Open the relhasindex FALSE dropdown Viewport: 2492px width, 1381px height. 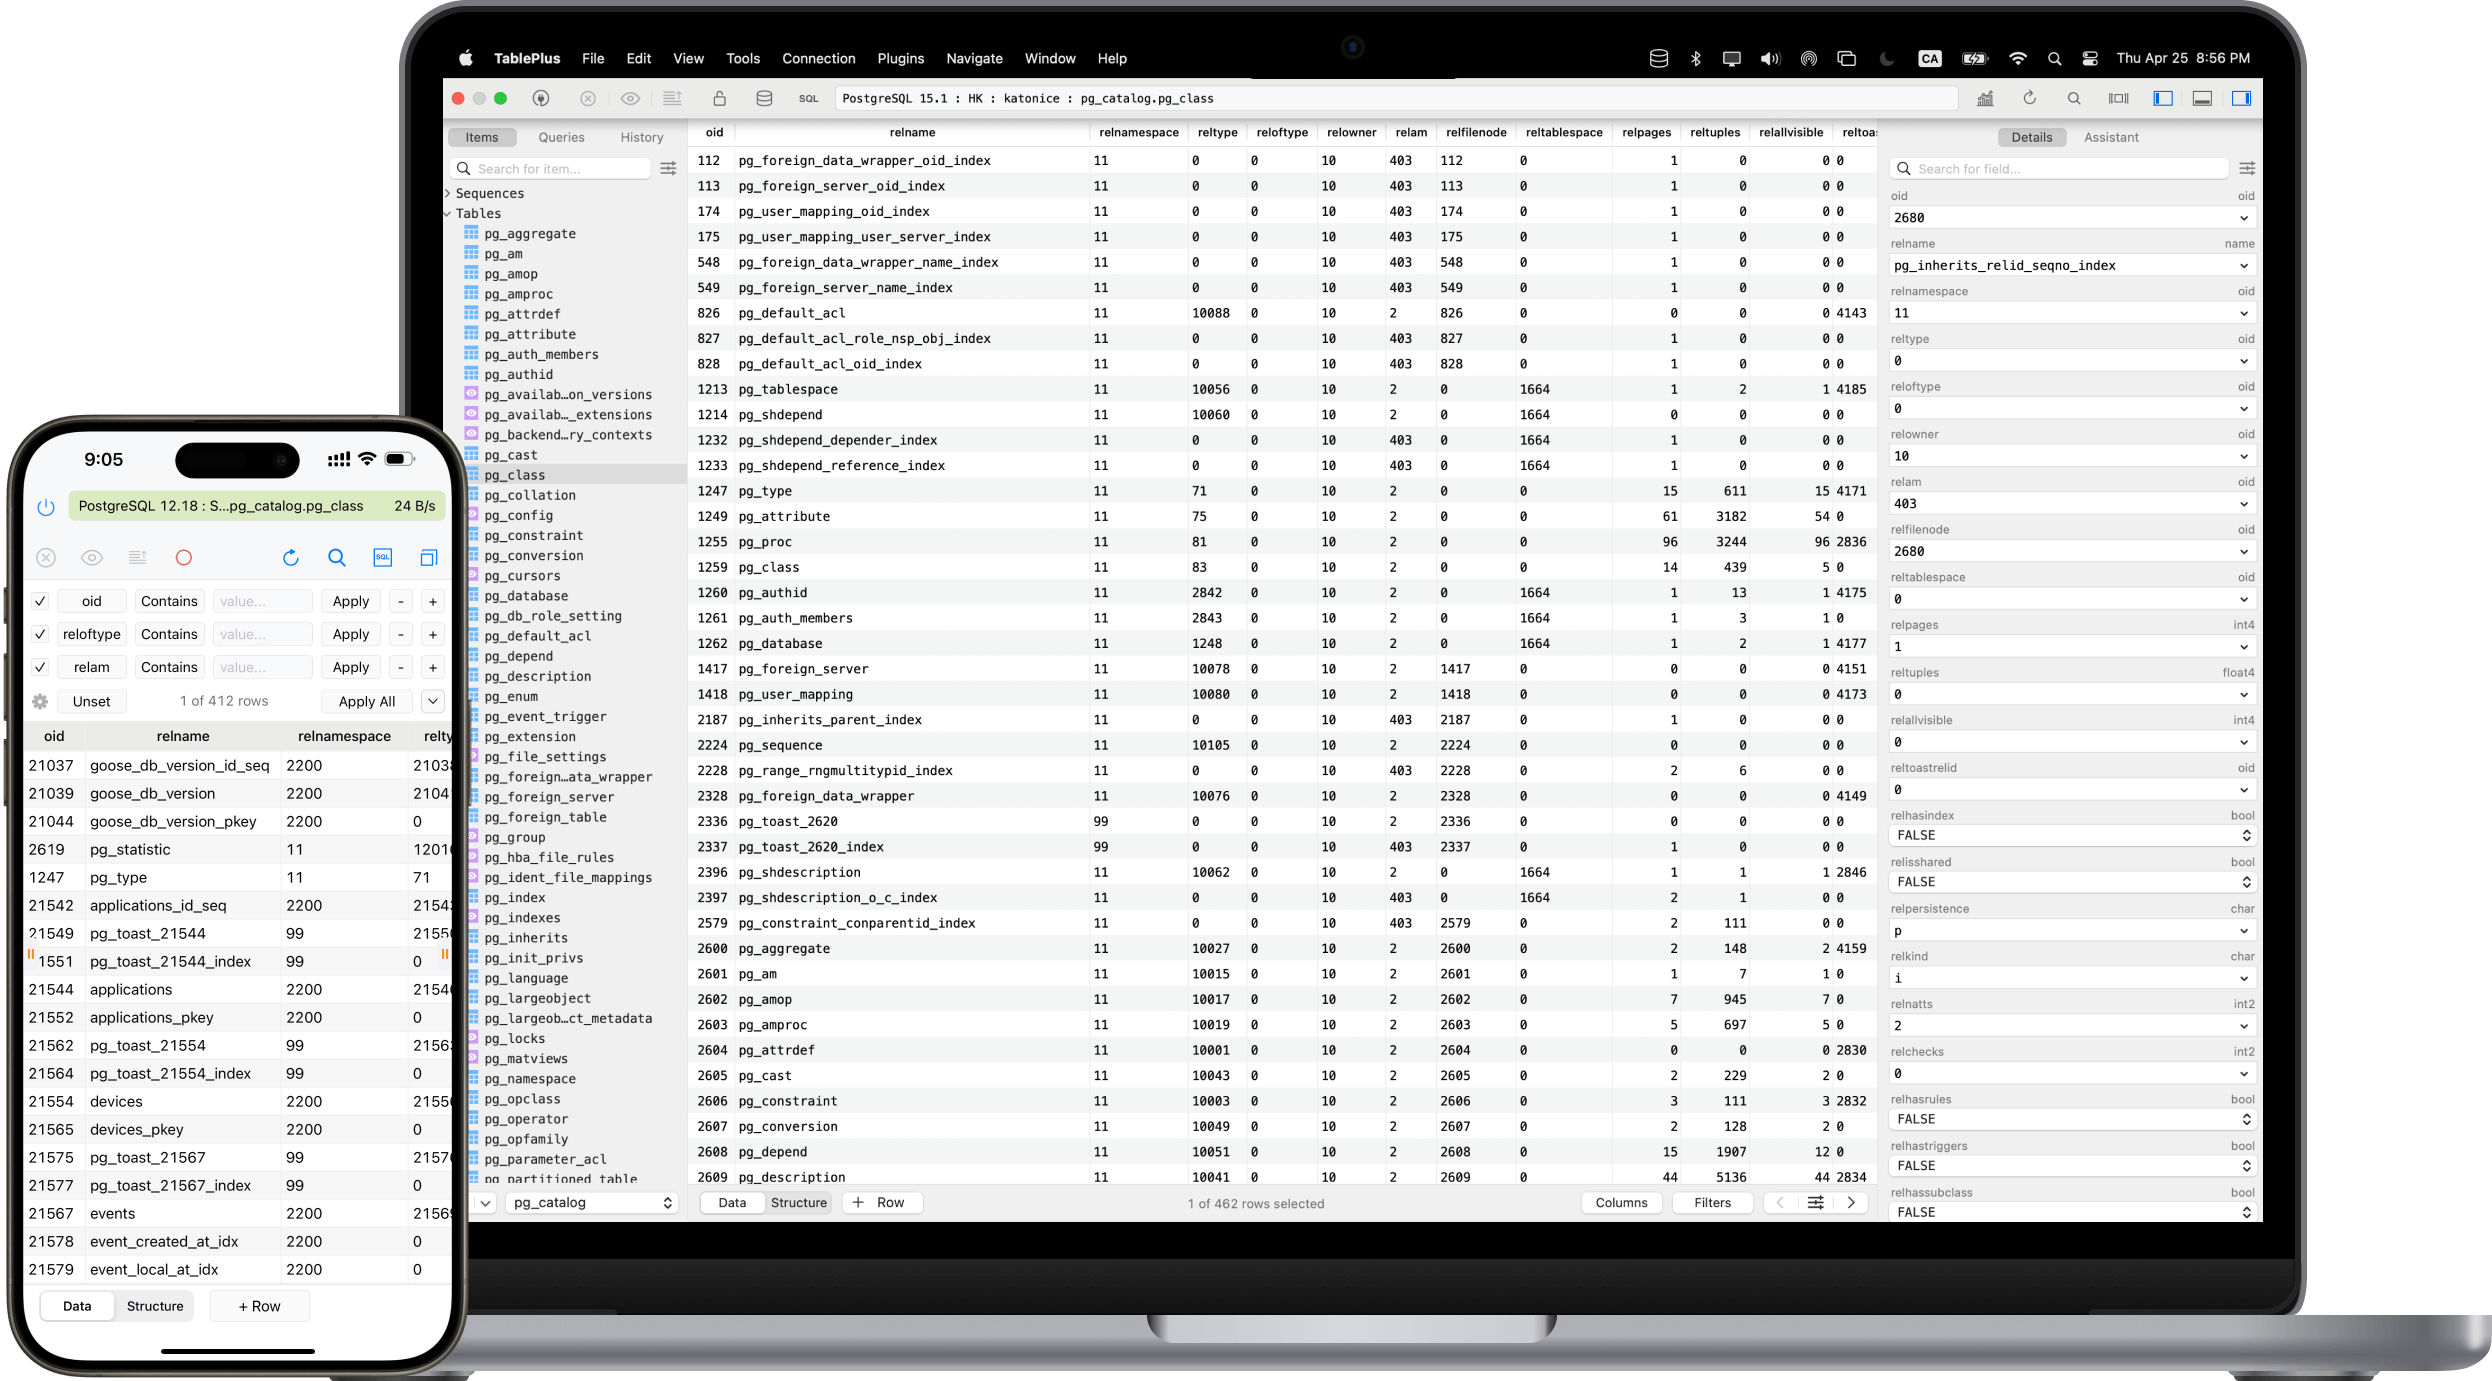pos(2070,835)
